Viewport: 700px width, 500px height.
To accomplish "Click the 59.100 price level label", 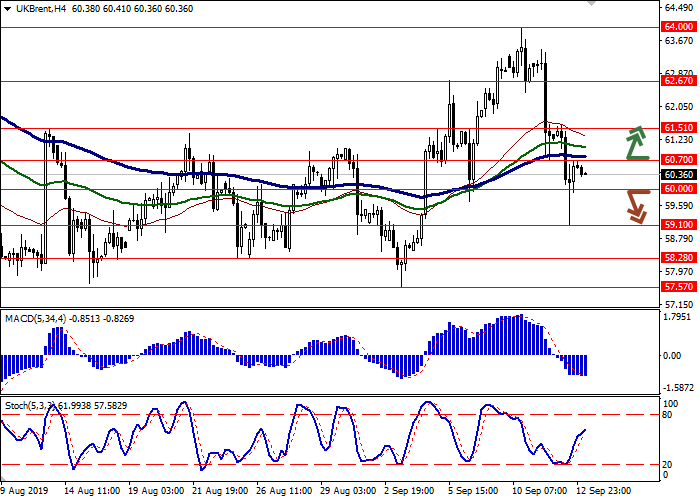I will click(x=679, y=225).
